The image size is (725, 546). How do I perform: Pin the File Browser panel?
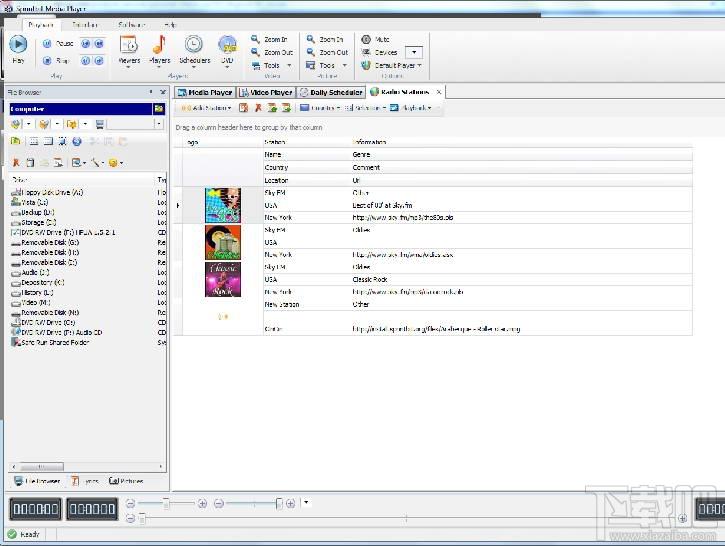151,92
